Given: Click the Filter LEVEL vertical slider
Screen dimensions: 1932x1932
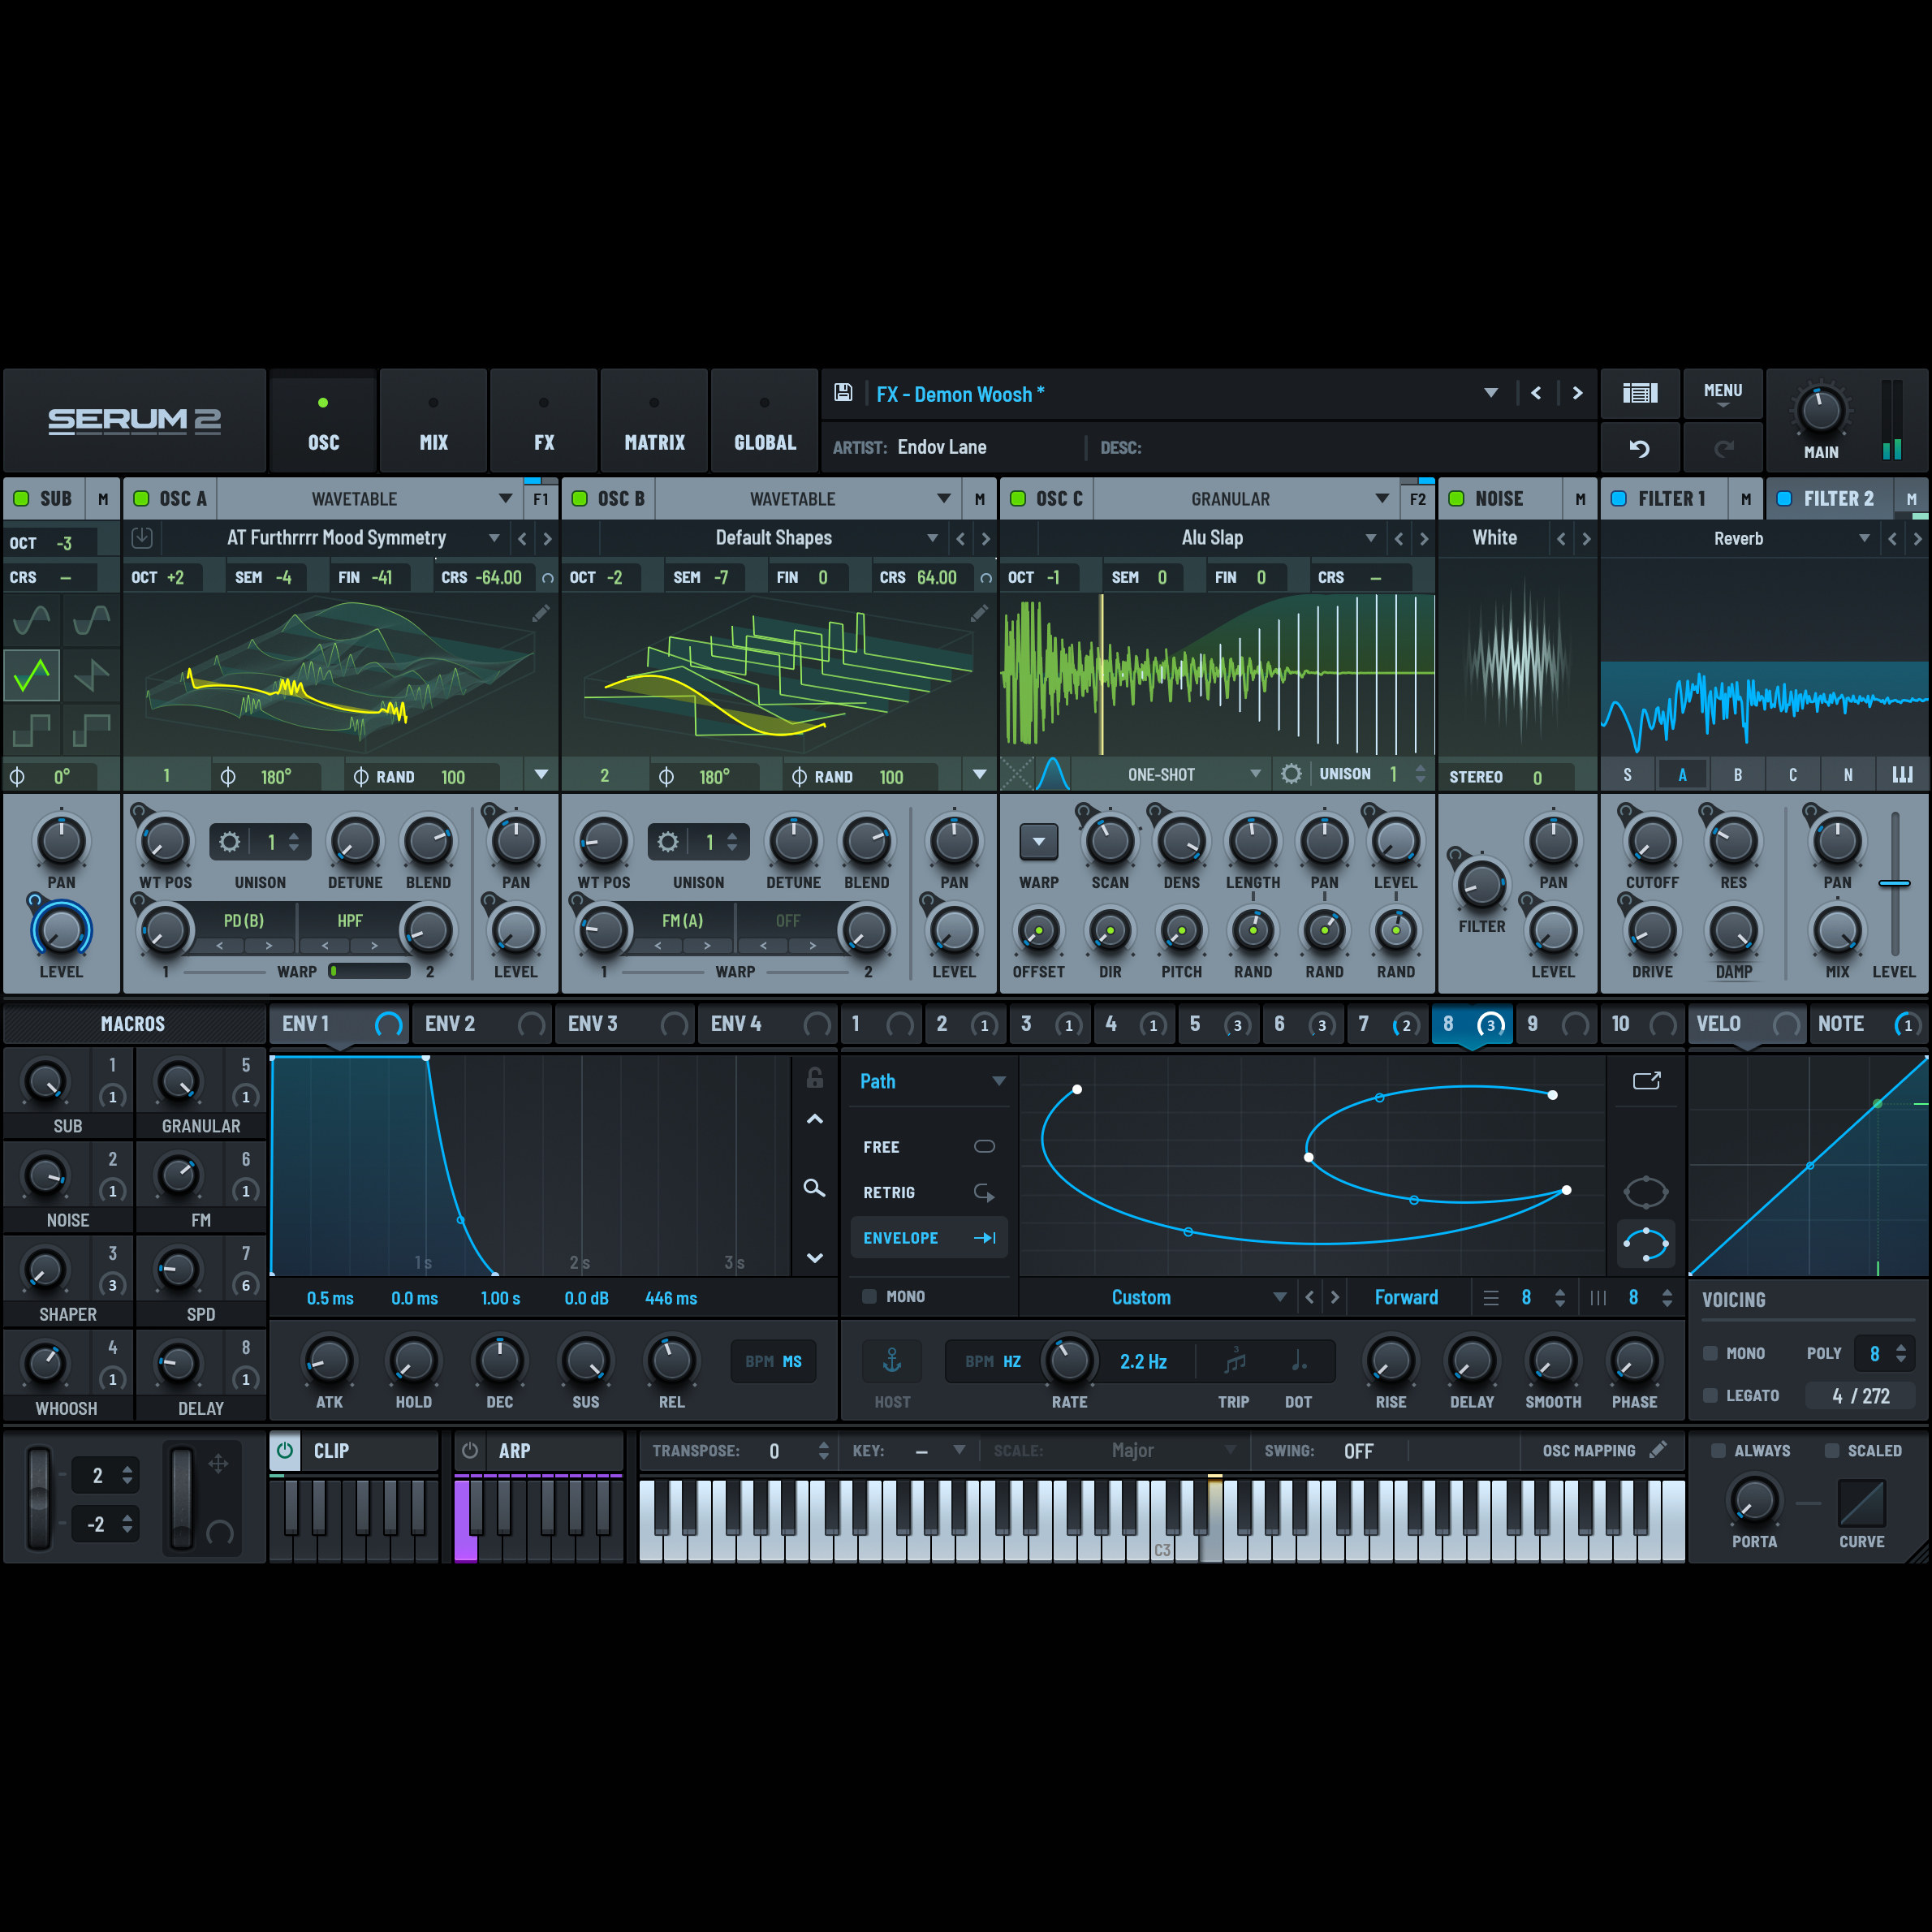Looking at the screenshot, I should pos(1894,884).
